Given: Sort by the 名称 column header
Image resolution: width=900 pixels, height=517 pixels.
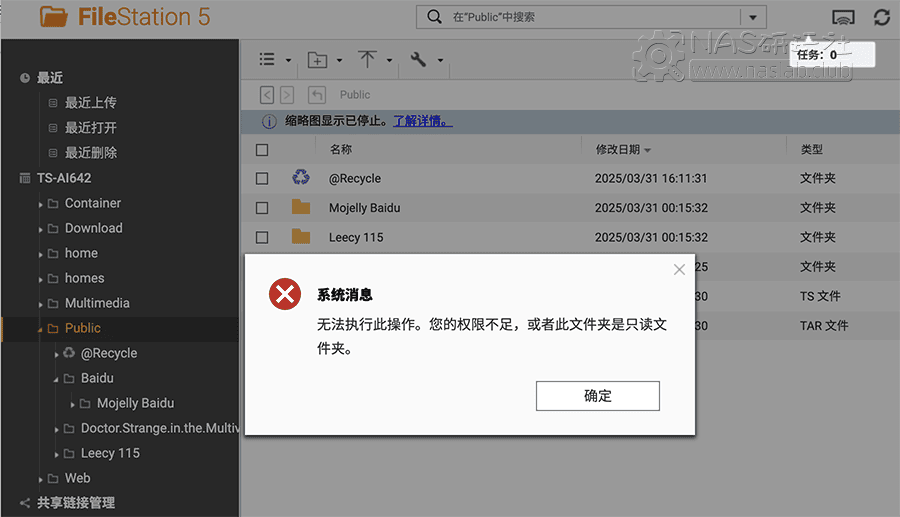Looking at the screenshot, I should point(340,149).
